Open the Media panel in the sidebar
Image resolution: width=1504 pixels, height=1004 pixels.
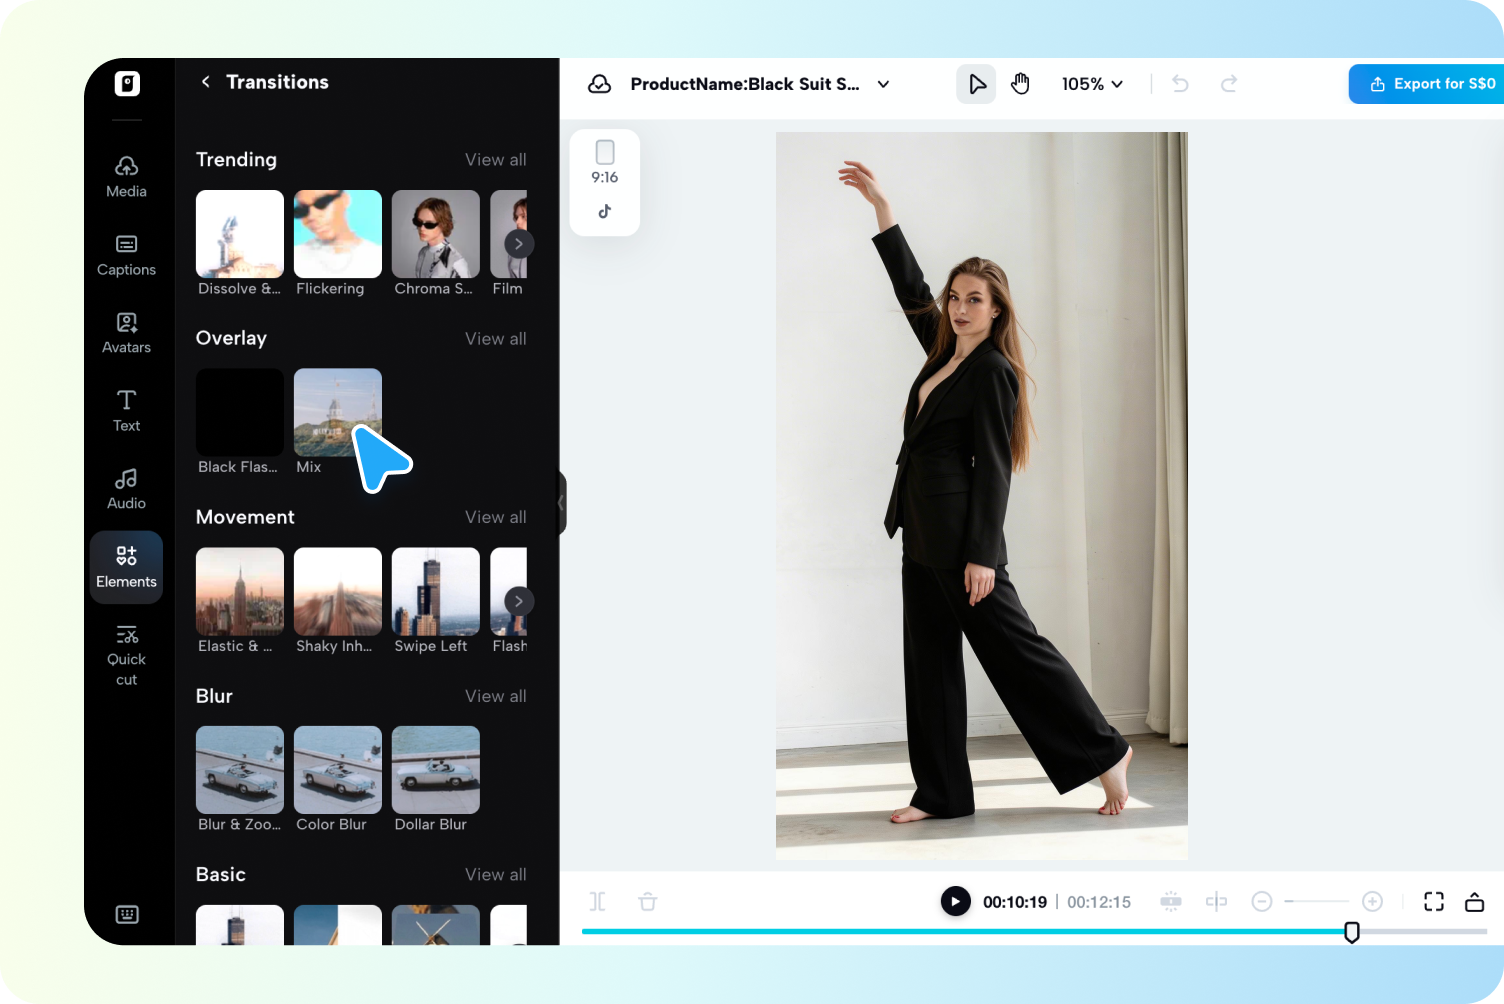point(126,176)
